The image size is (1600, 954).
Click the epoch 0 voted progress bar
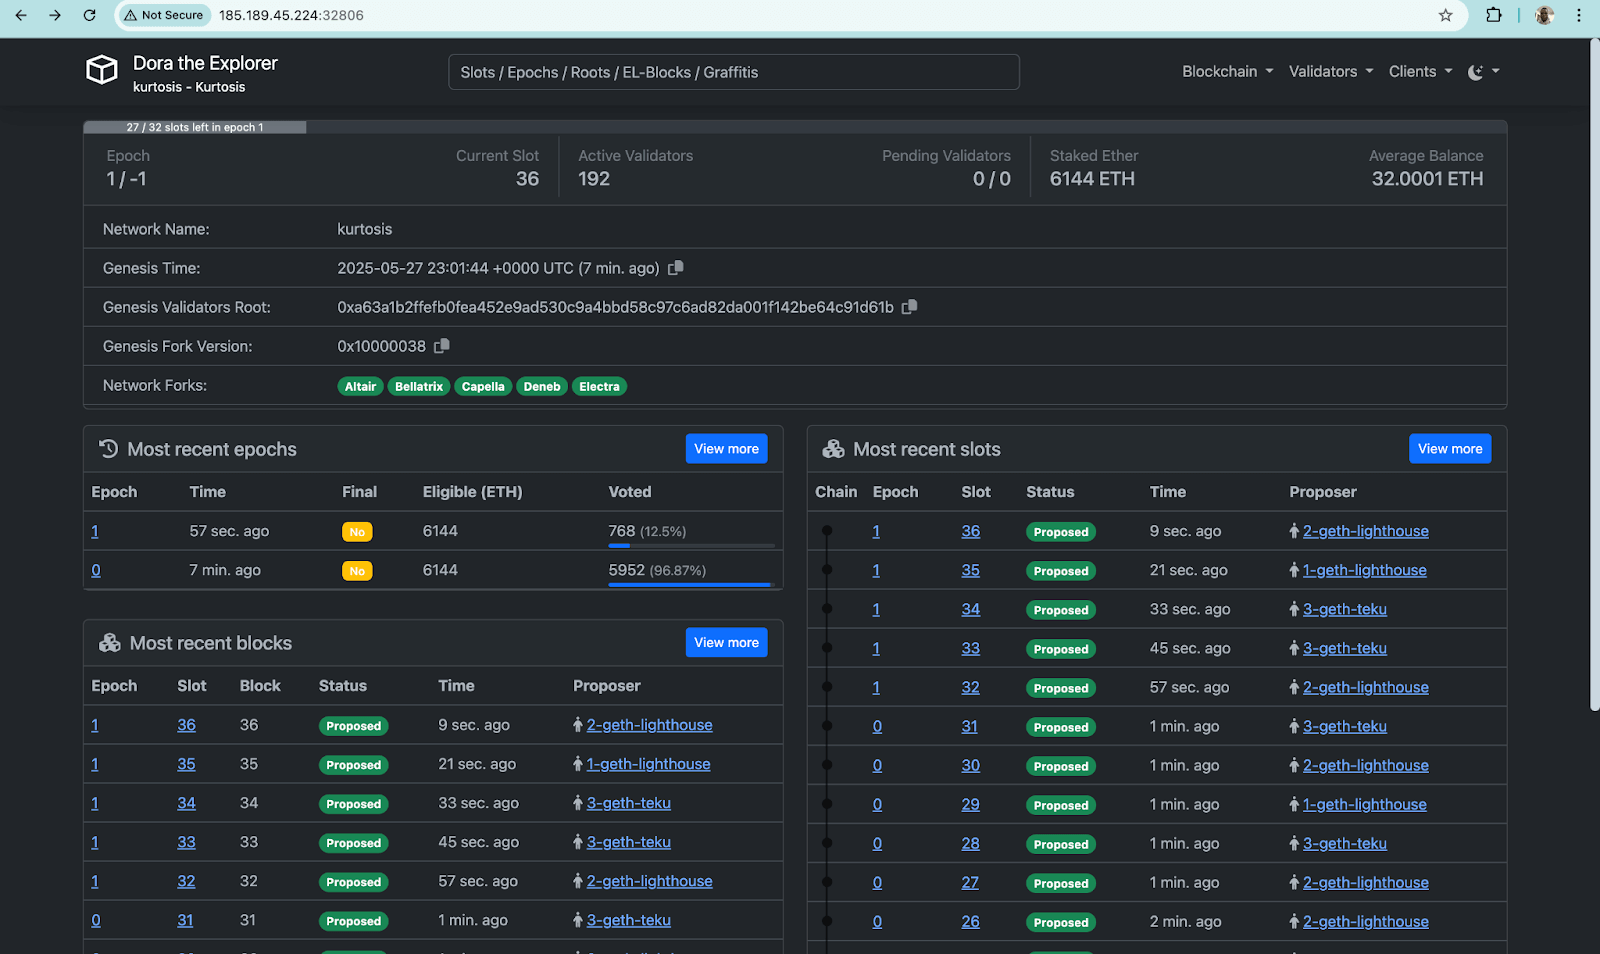point(690,584)
